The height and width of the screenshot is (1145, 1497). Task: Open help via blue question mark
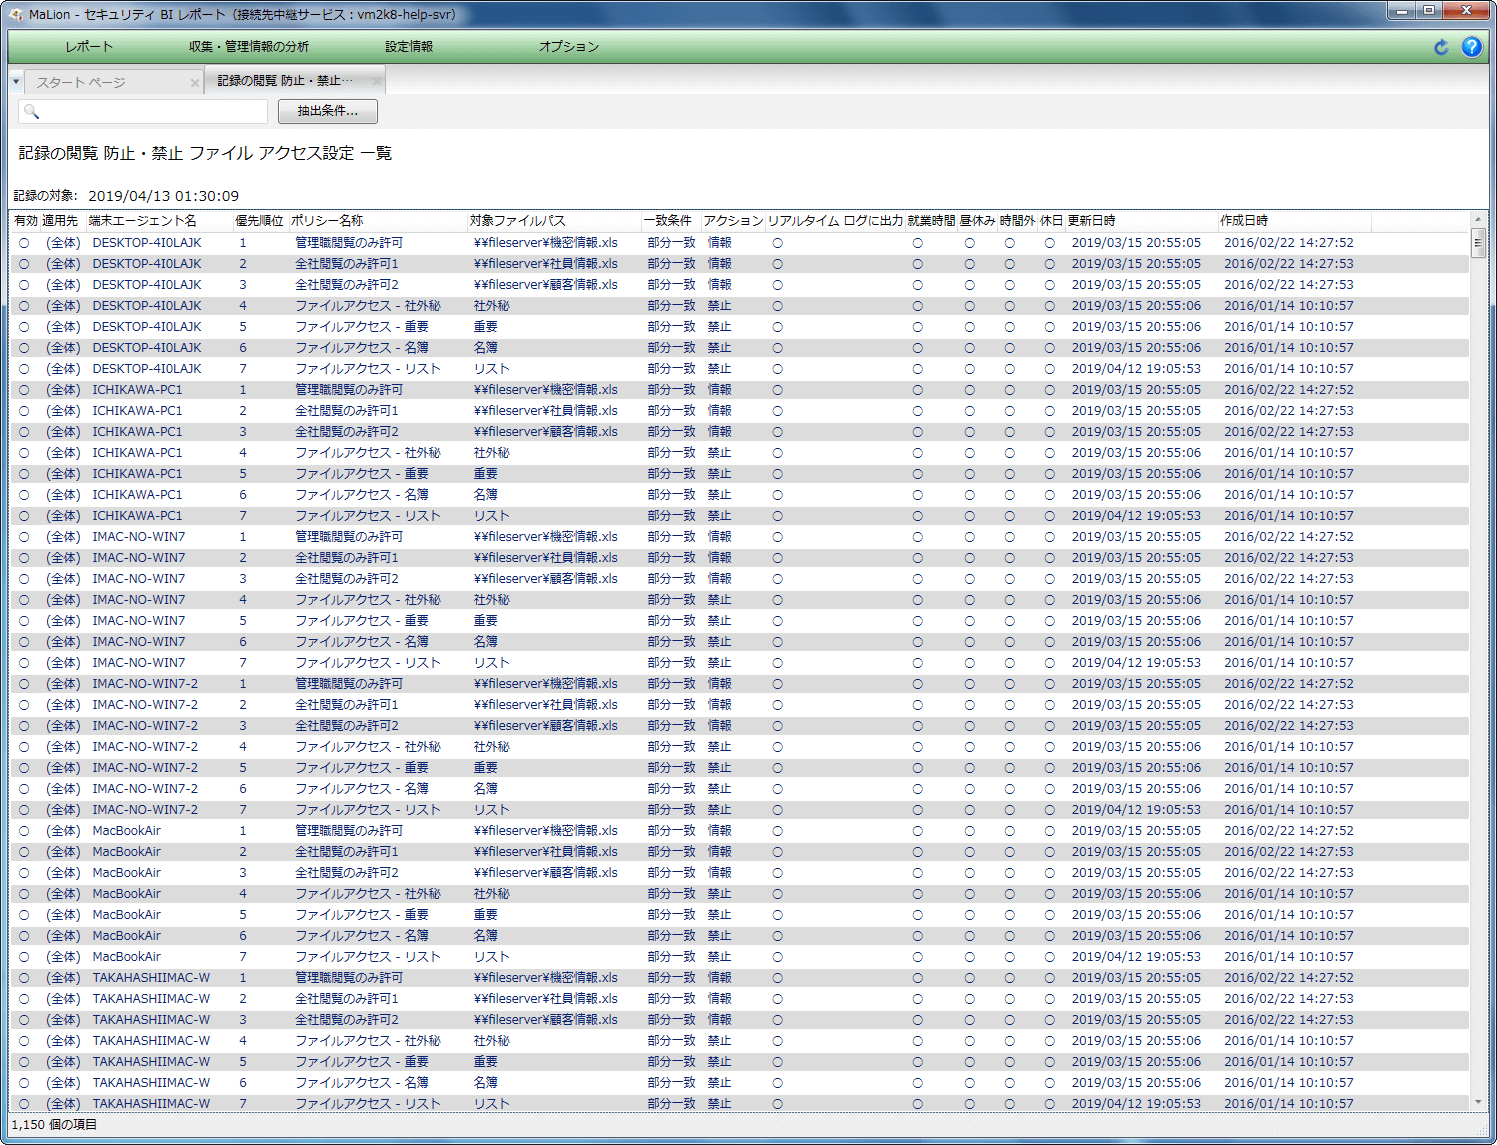tap(1471, 47)
